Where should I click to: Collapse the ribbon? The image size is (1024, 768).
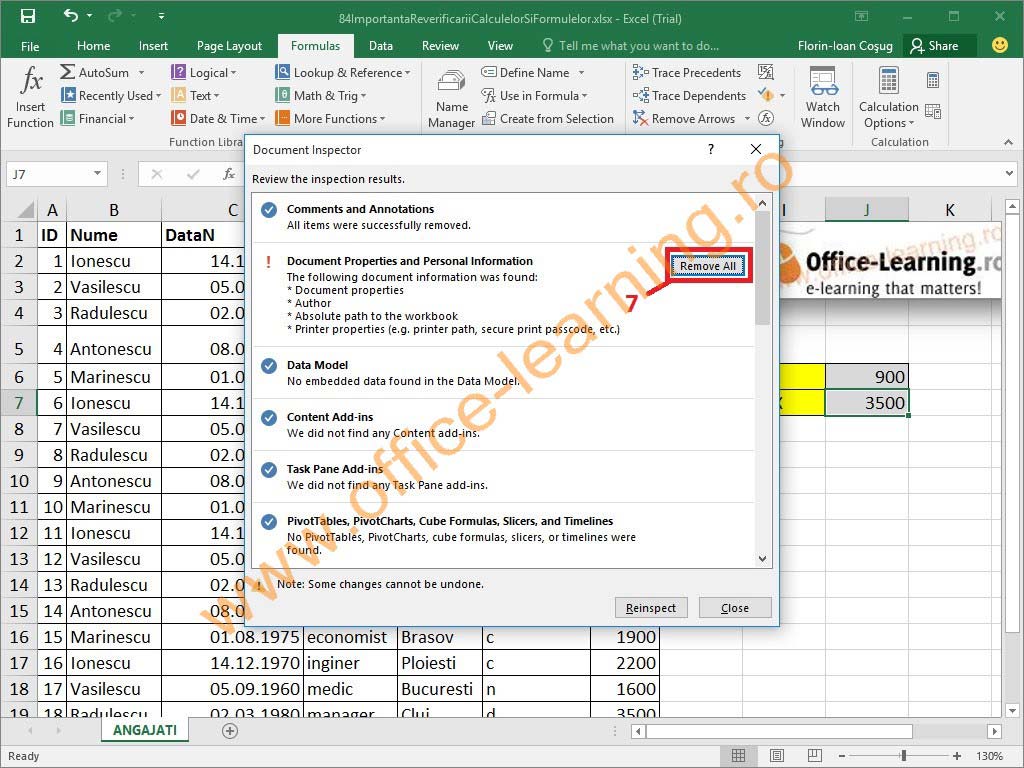[1008, 142]
